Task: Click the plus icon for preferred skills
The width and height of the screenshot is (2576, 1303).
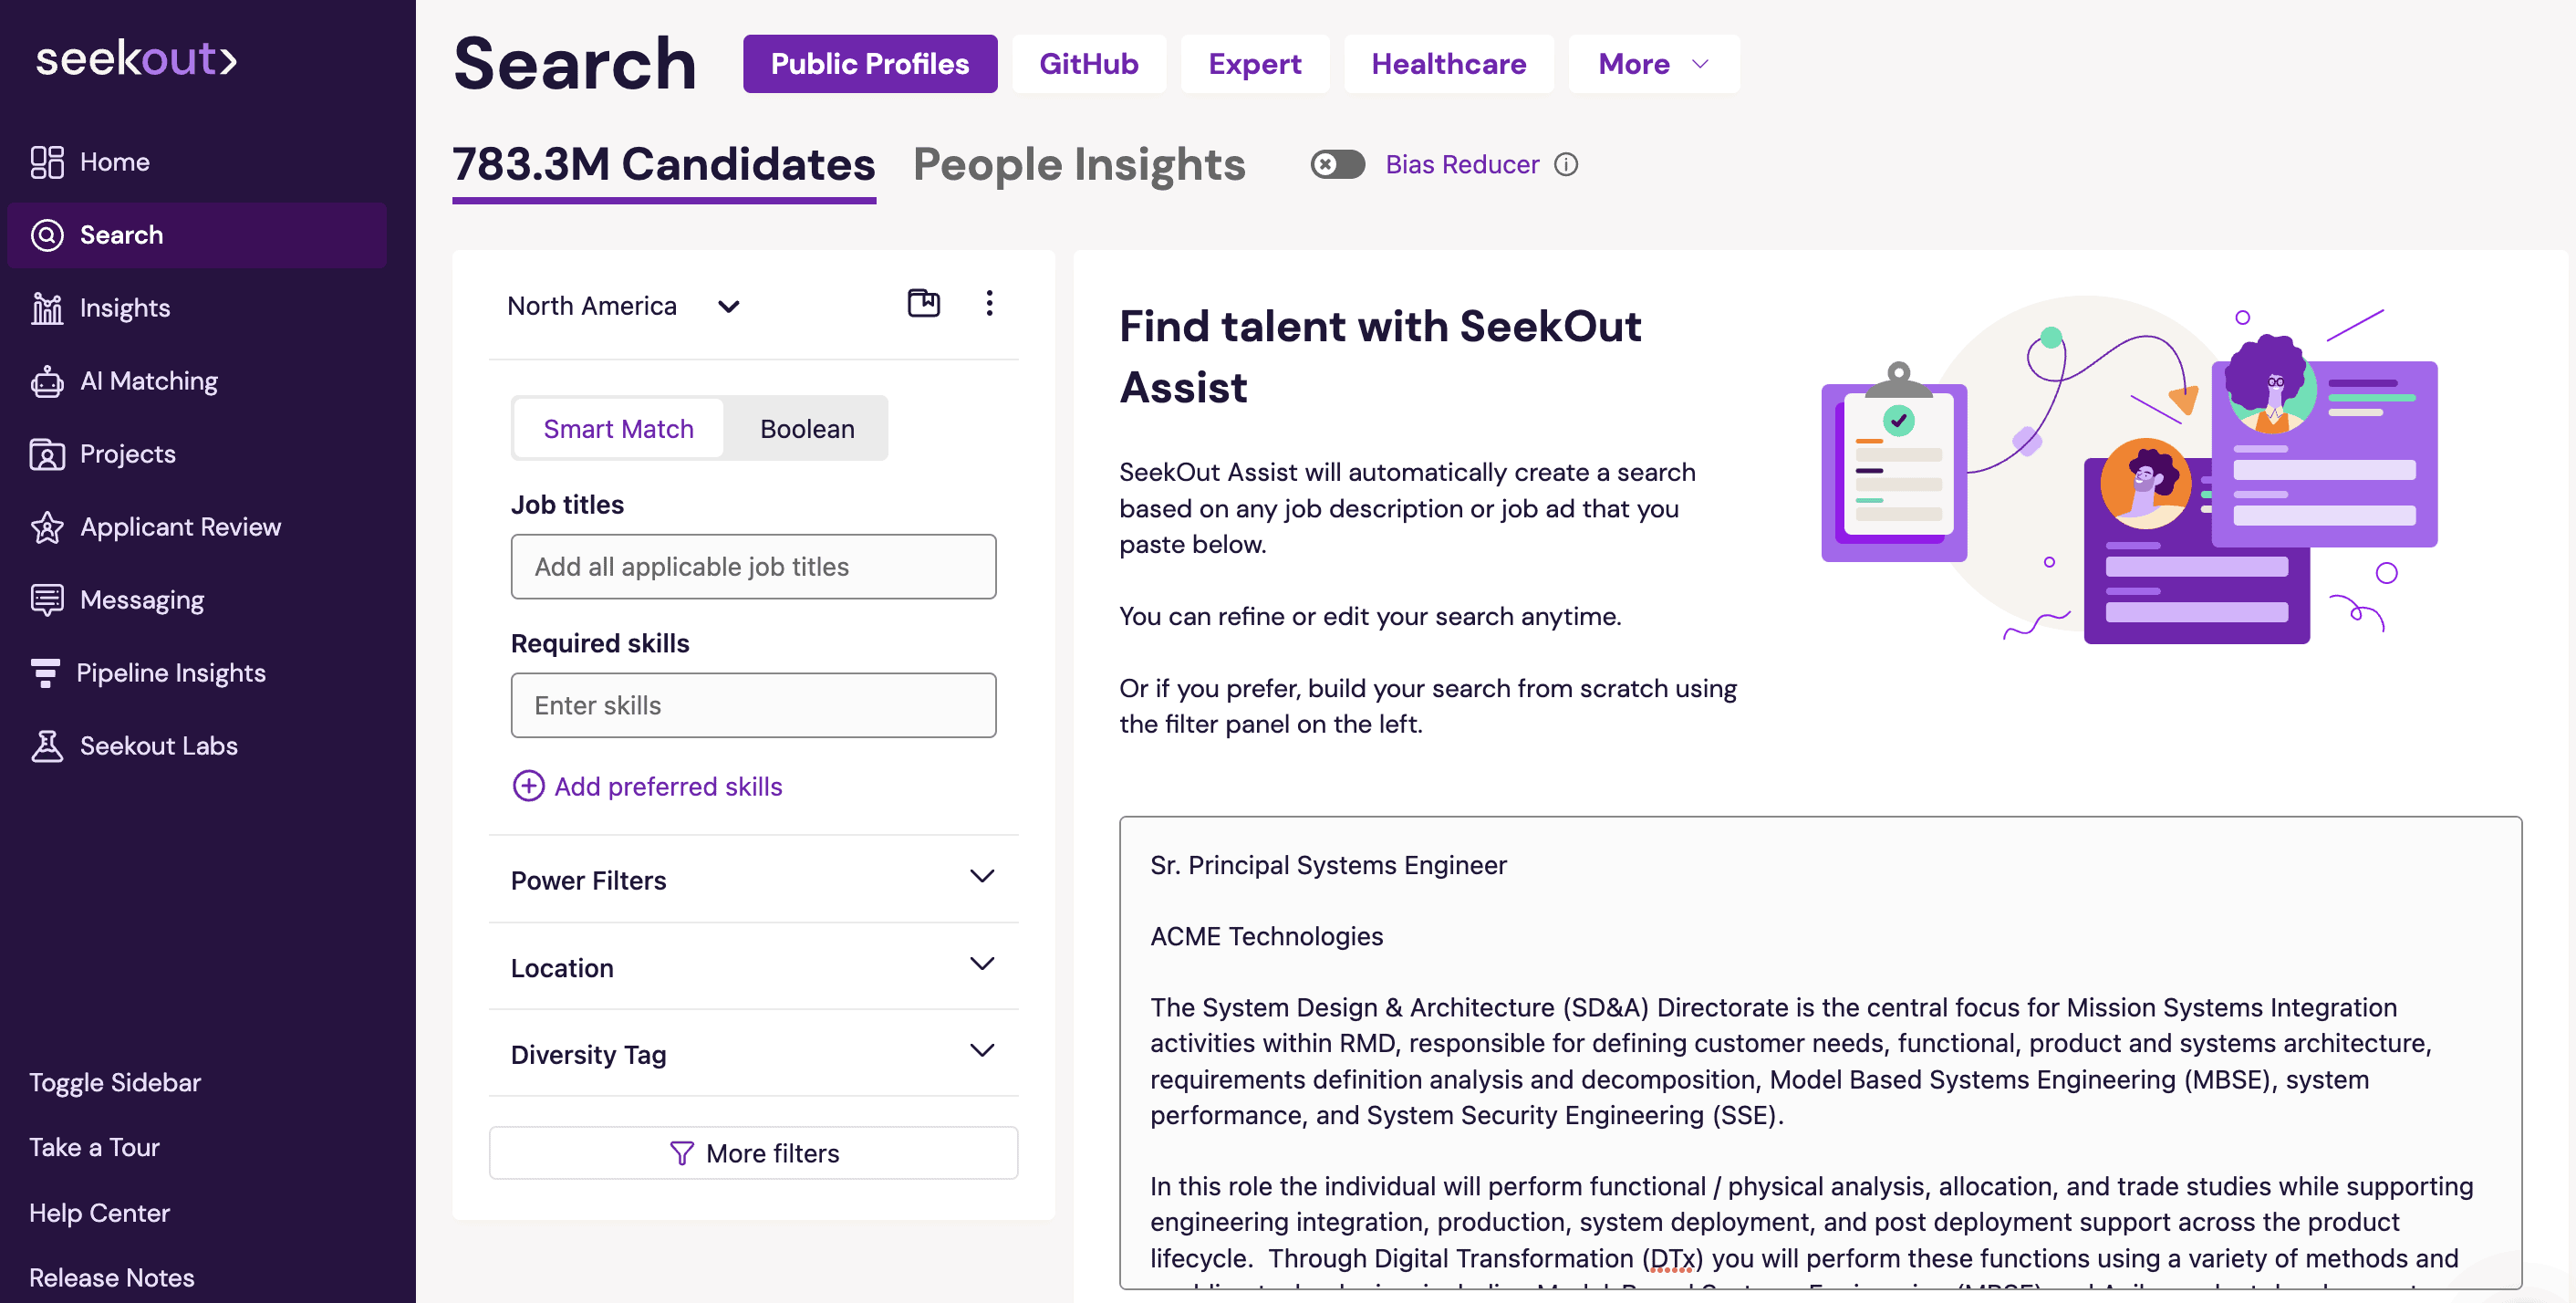Action: pyautogui.click(x=528, y=786)
